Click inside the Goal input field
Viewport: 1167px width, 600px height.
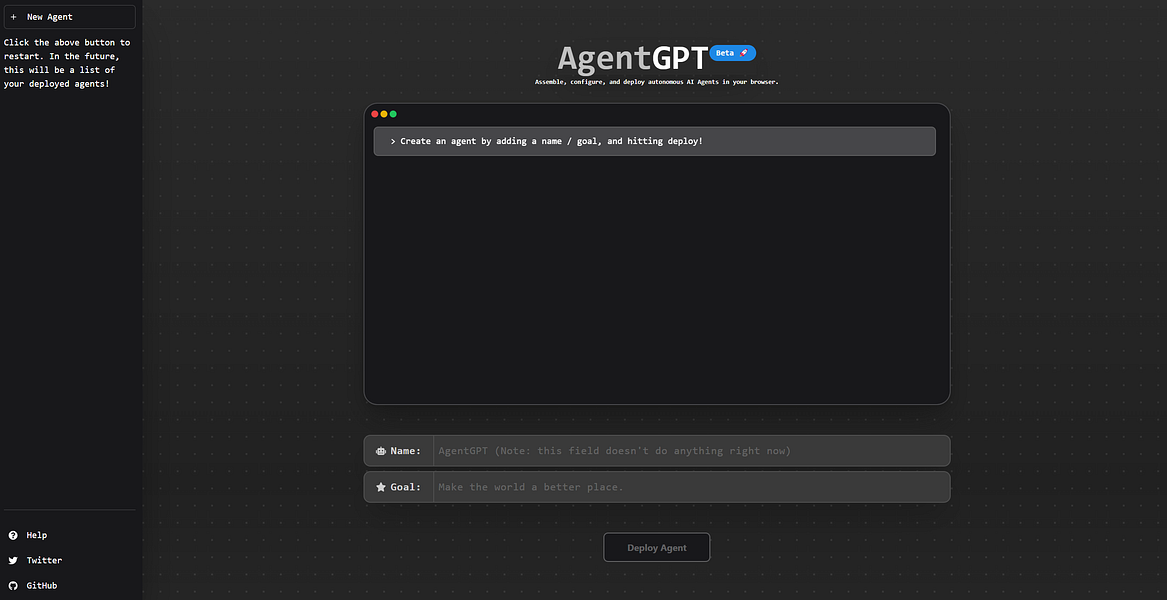(690, 487)
